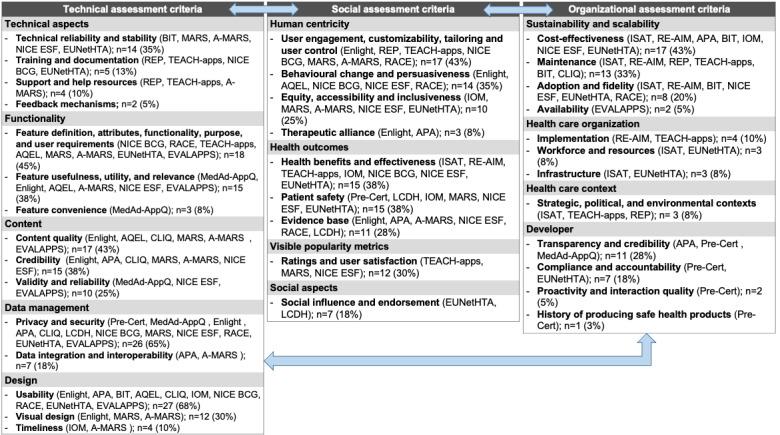780x435 pixels.
Task: Click 'n=26 (65%)' value under Privacy
Action: click(x=145, y=343)
